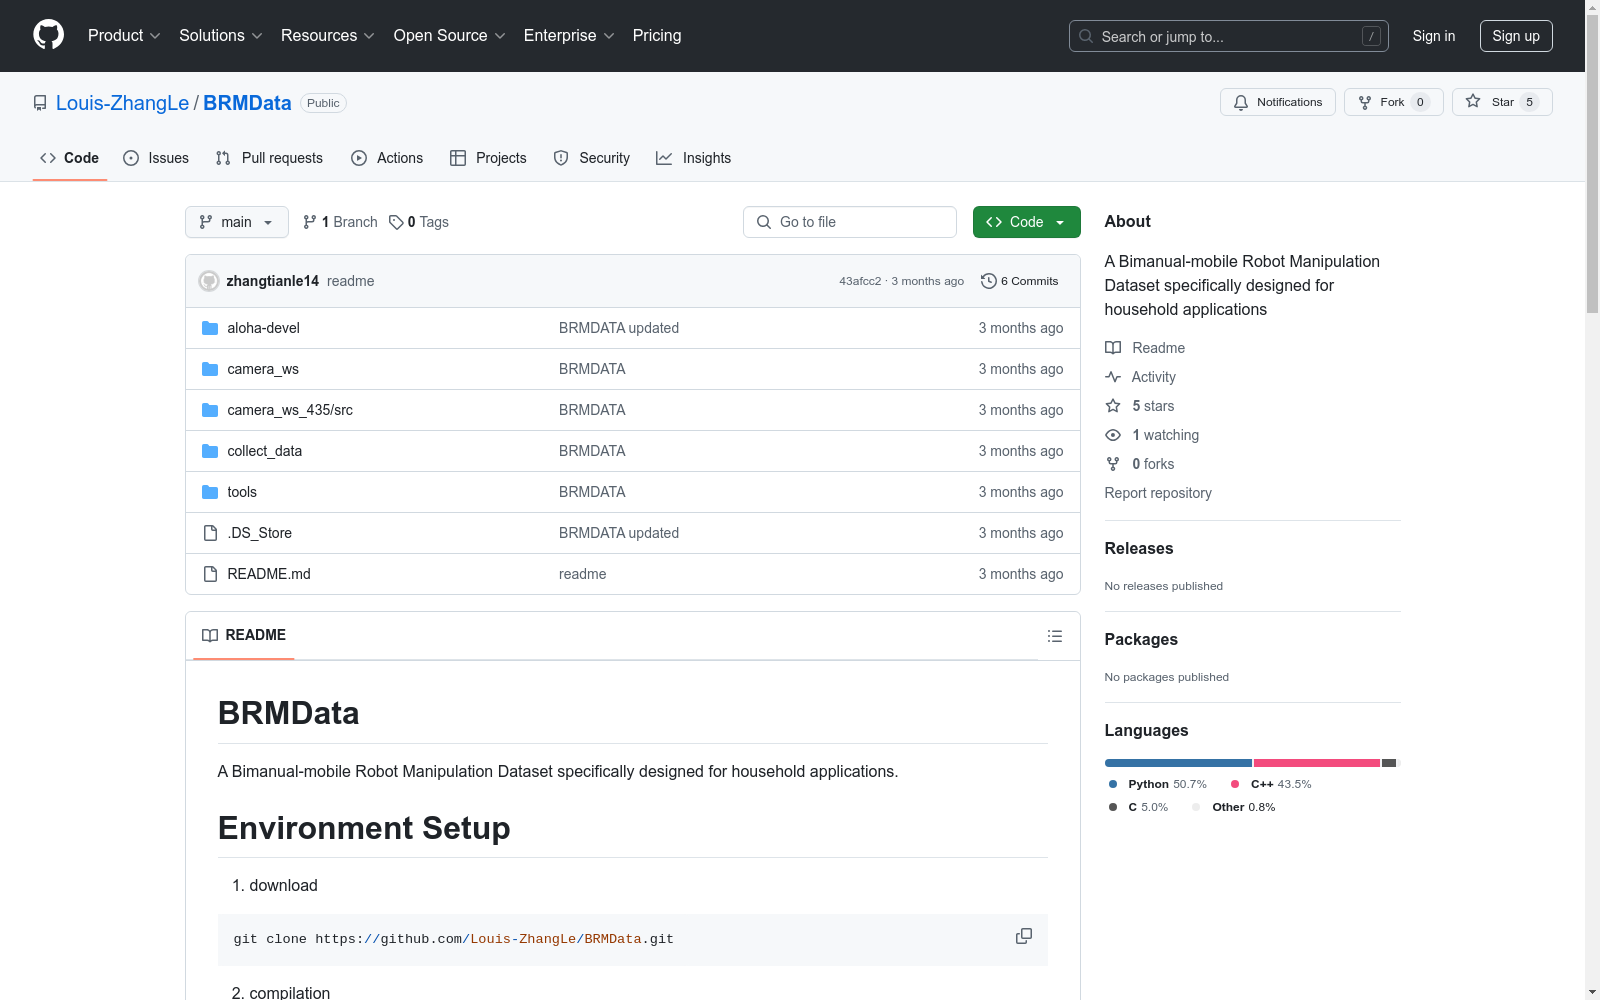Open the 6 Commits link
Viewport: 1600px width, 1000px height.
(x=1020, y=281)
